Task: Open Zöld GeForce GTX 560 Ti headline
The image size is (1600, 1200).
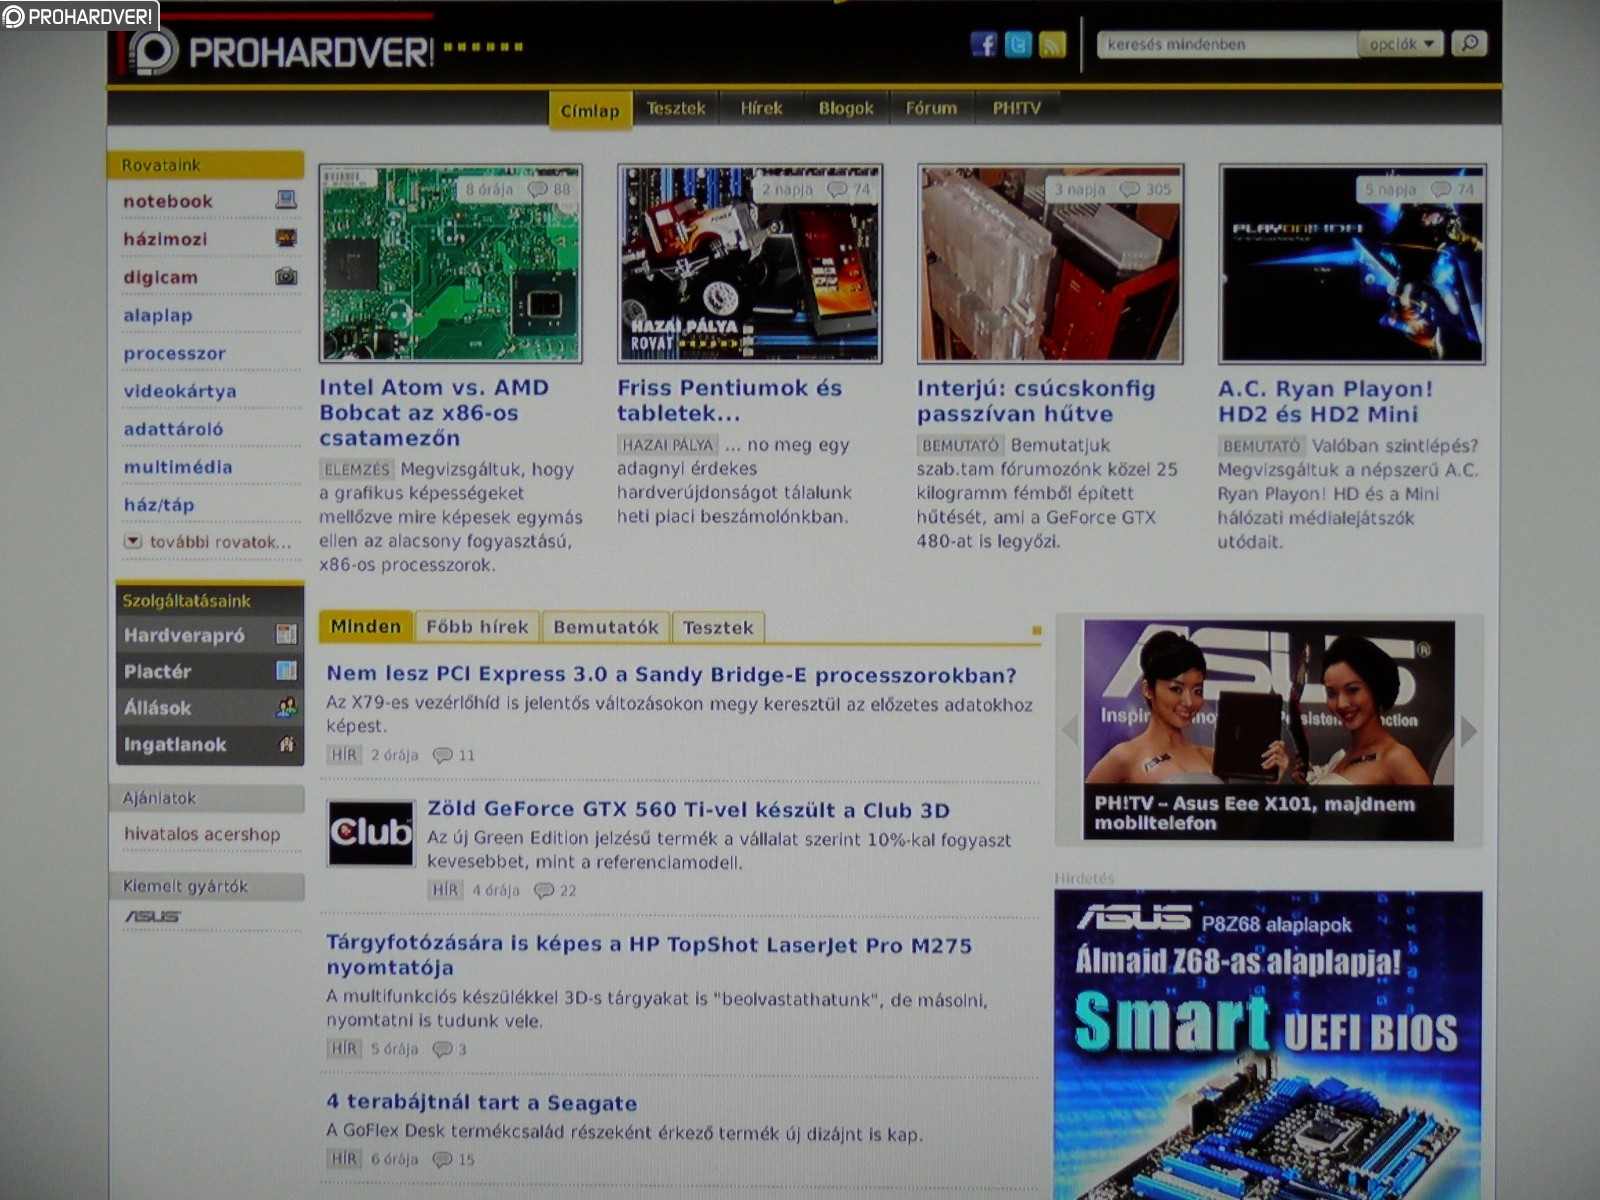Action: (x=689, y=809)
